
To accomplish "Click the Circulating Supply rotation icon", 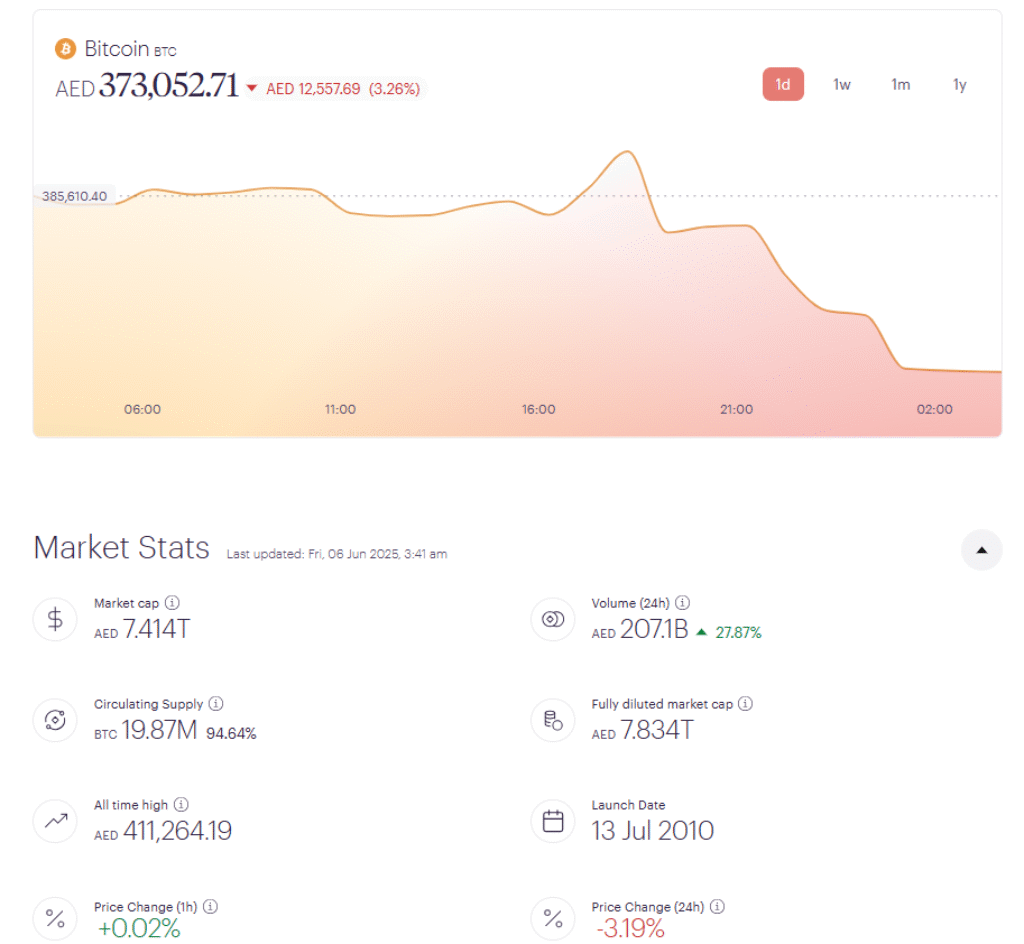I will click(55, 720).
